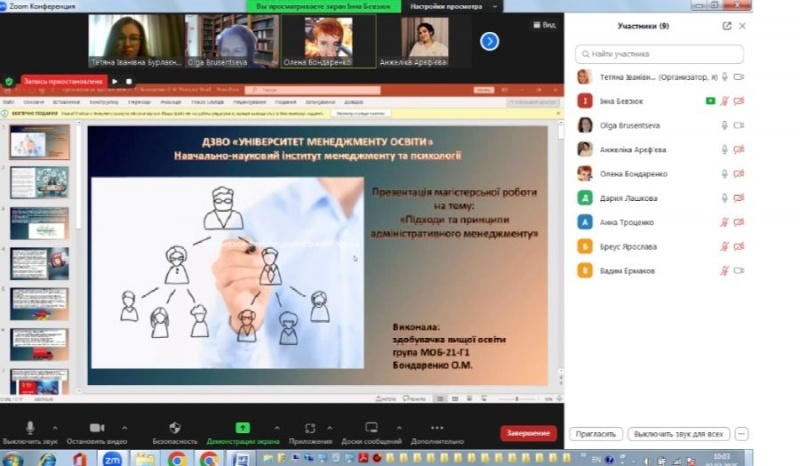800x466 pixels.
Task: Select the second slide thumbnail in PowerPoint
Action: (39, 182)
